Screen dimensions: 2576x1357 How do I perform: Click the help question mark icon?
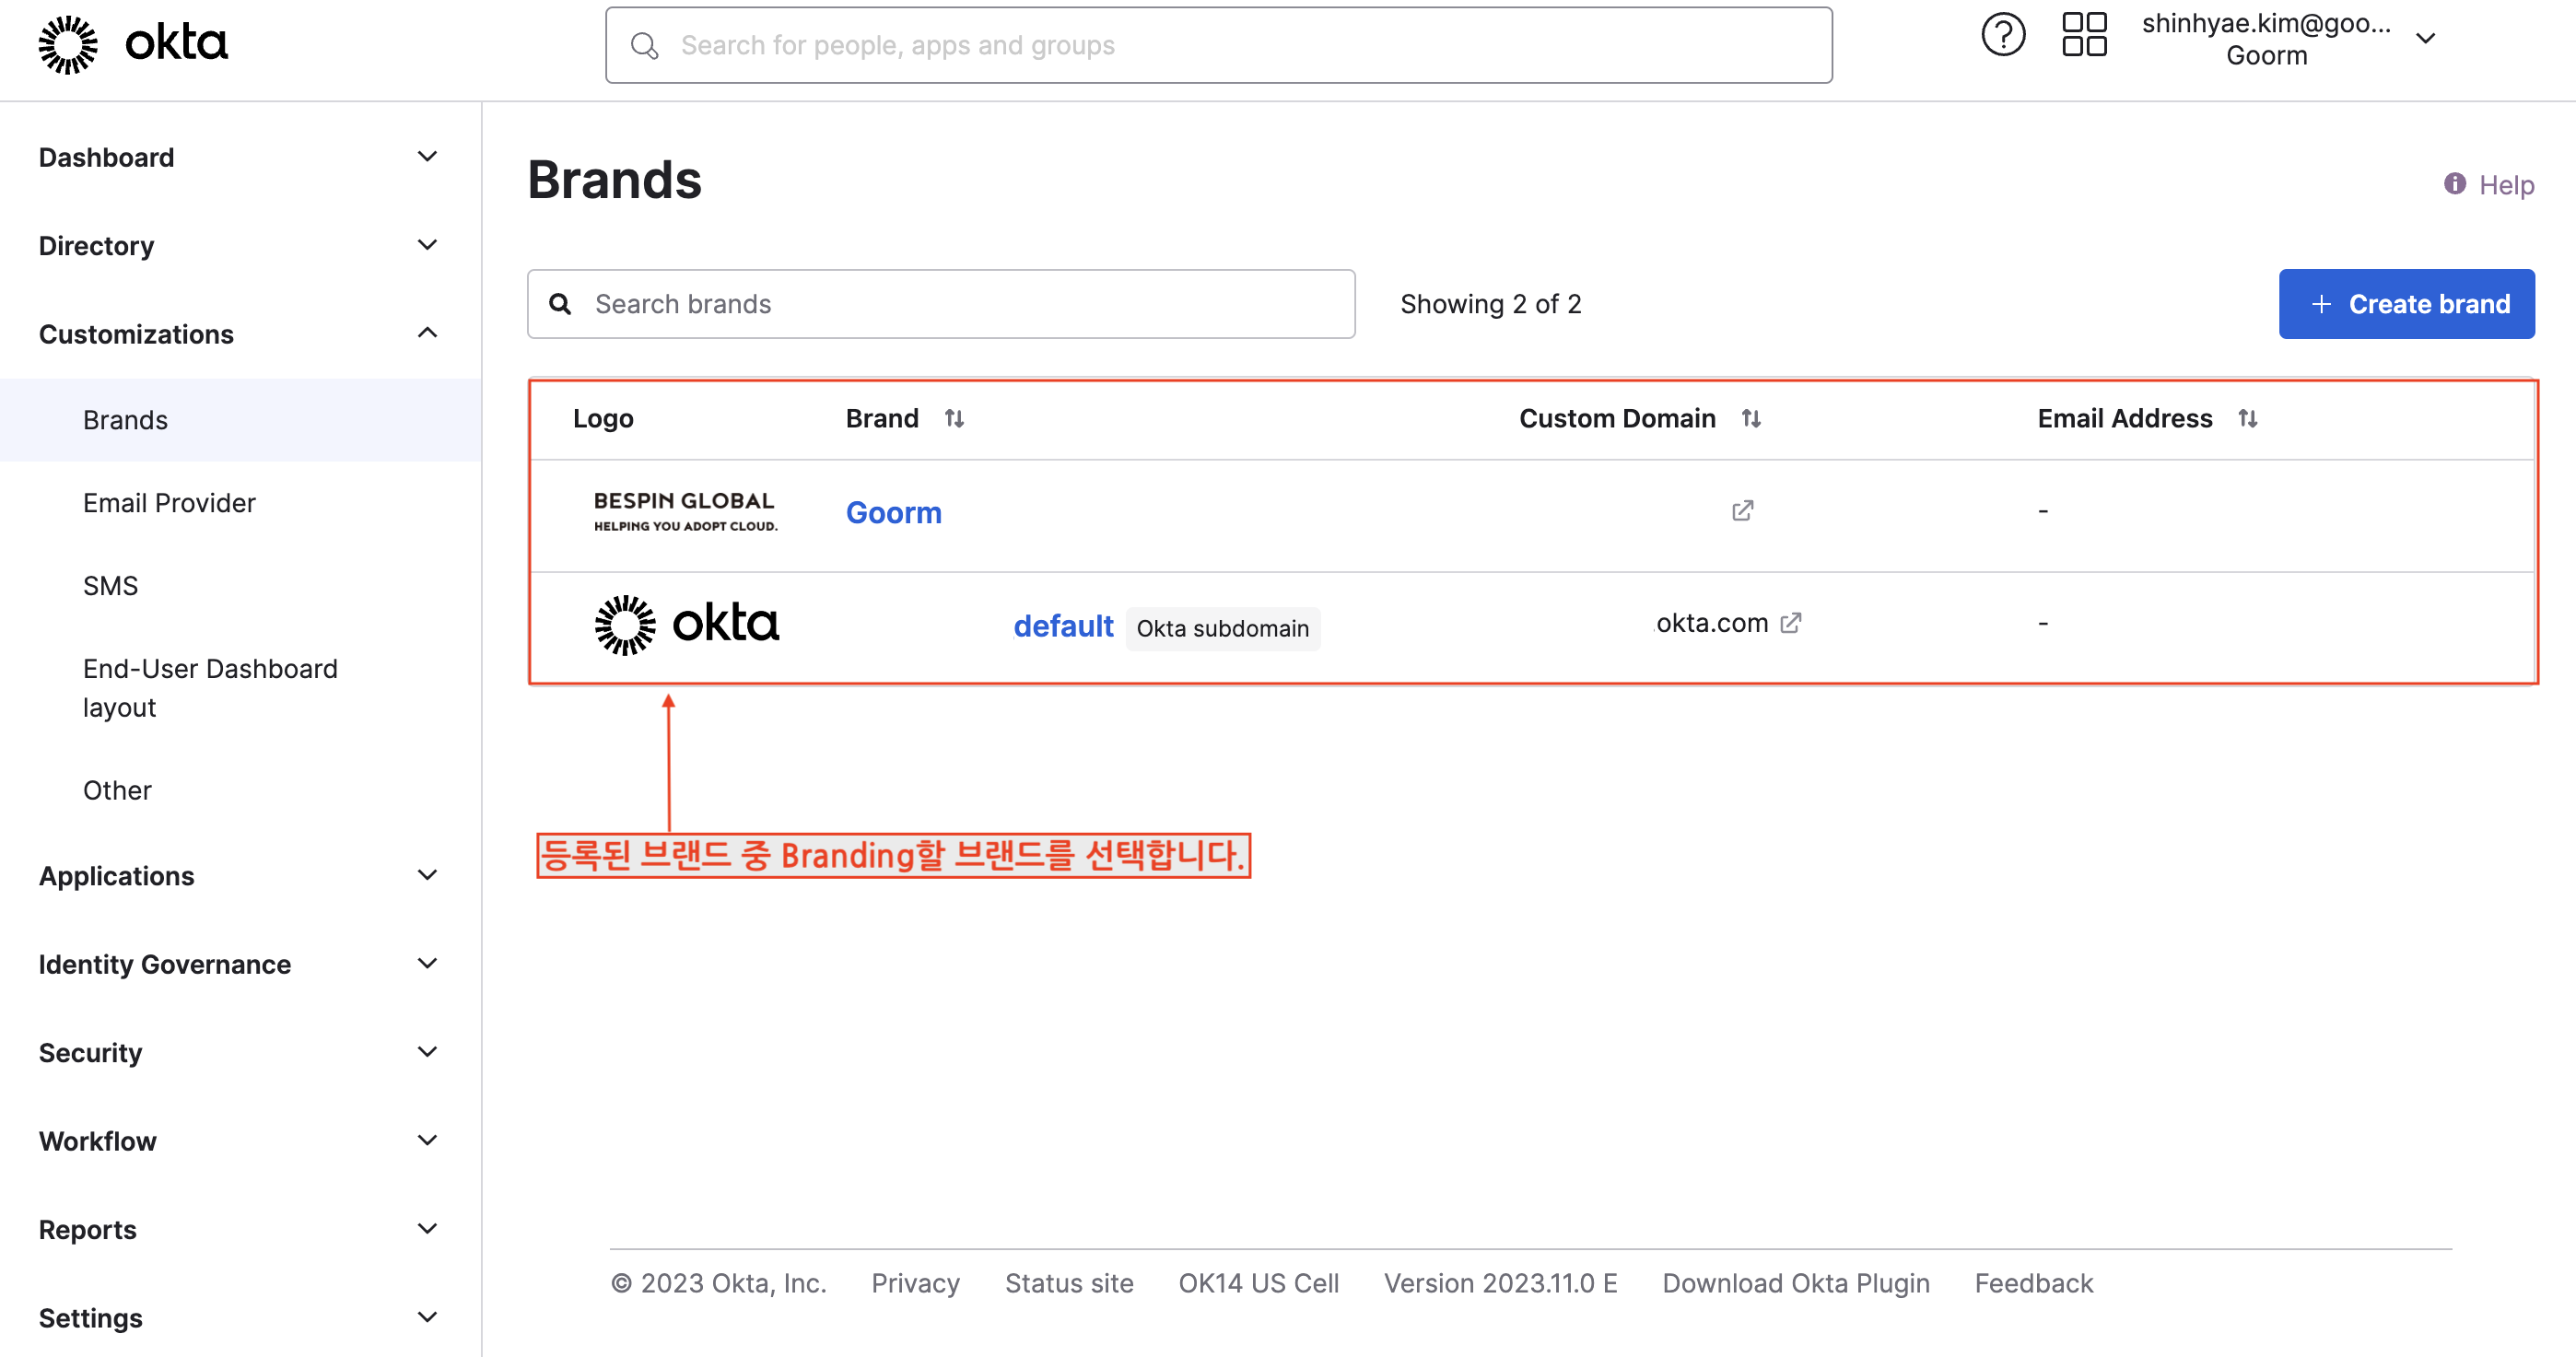point(2003,36)
